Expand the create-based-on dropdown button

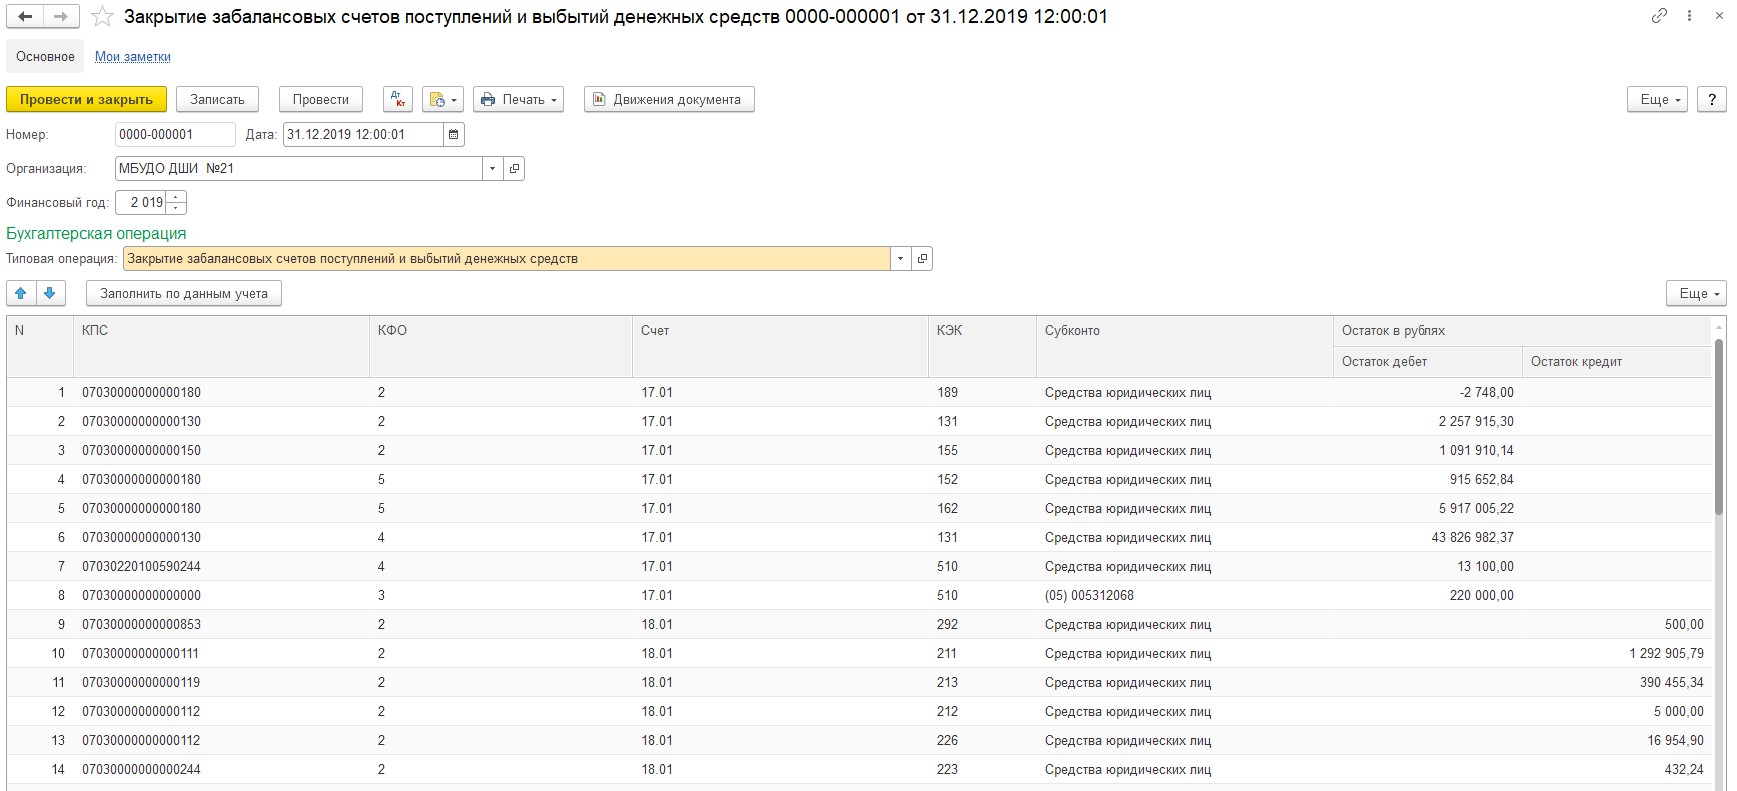click(x=442, y=99)
